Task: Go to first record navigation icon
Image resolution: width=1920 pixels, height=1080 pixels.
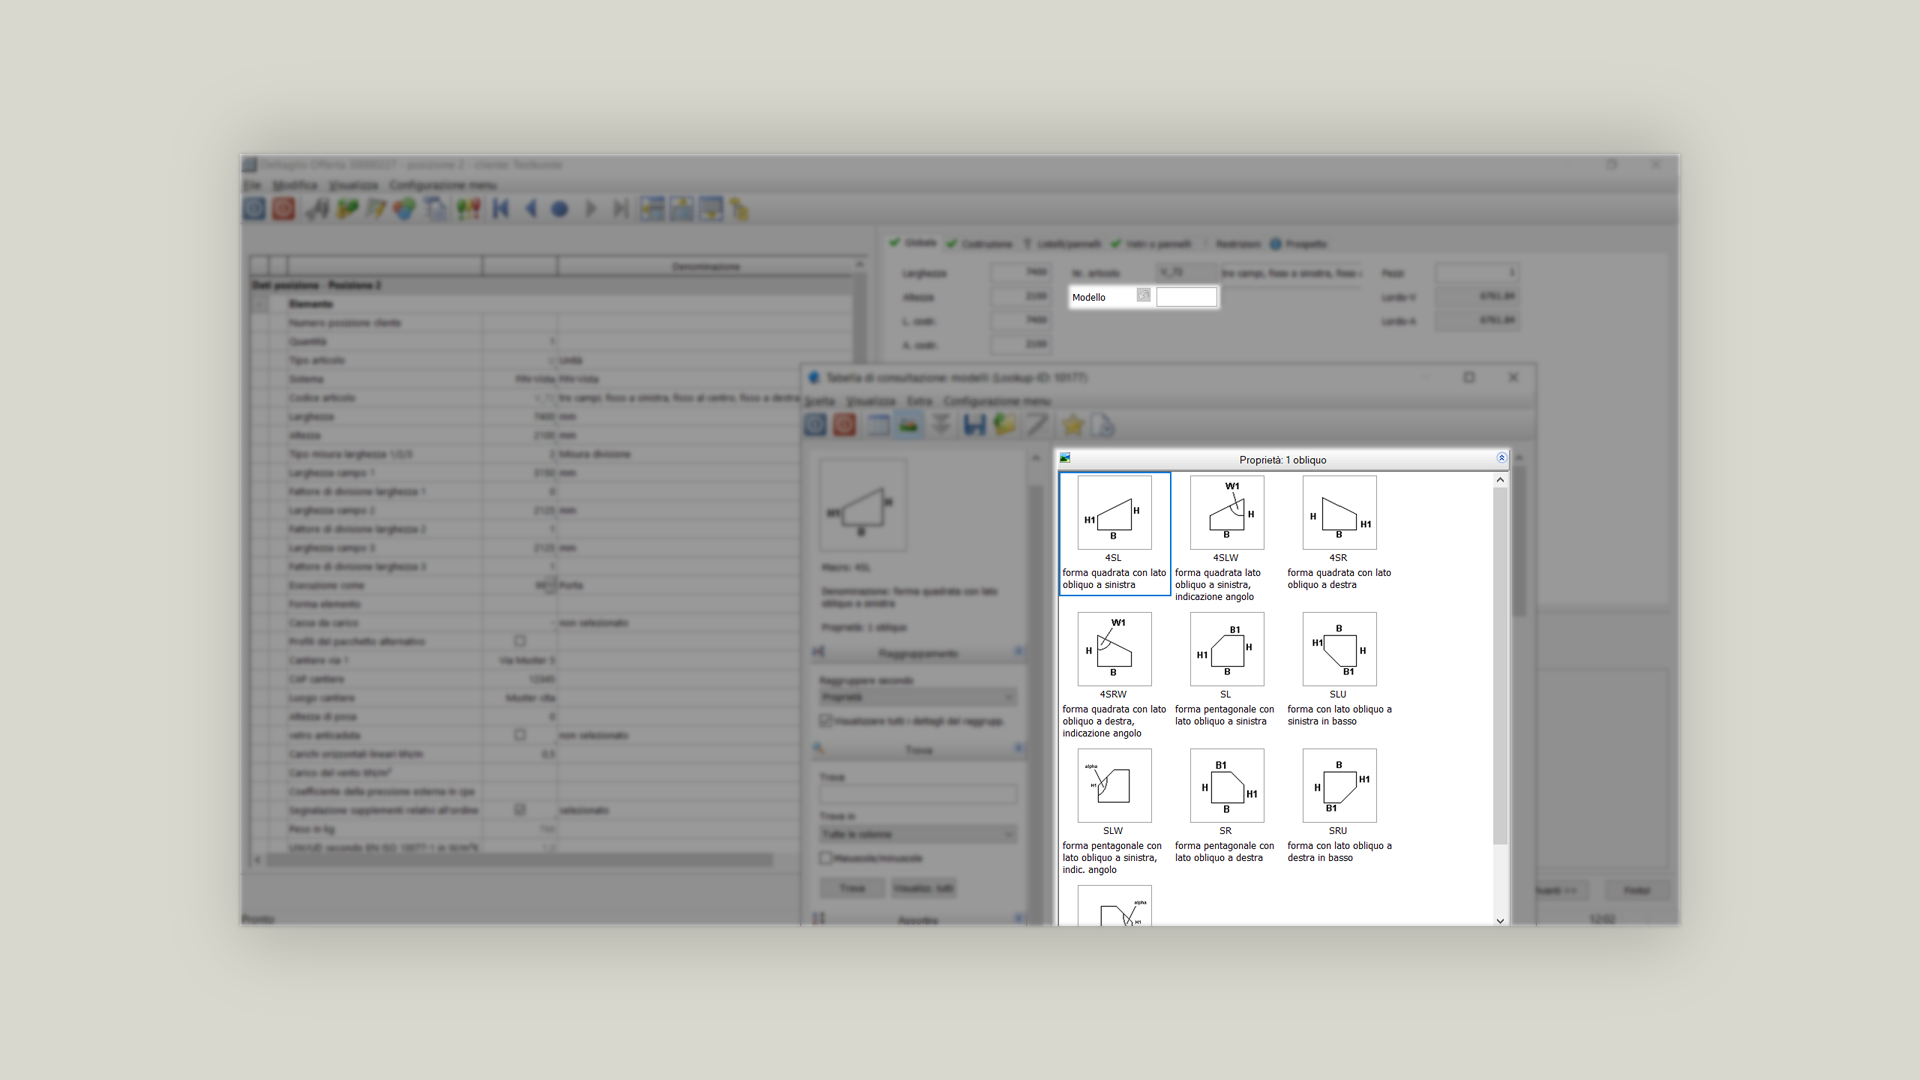Action: 501,209
